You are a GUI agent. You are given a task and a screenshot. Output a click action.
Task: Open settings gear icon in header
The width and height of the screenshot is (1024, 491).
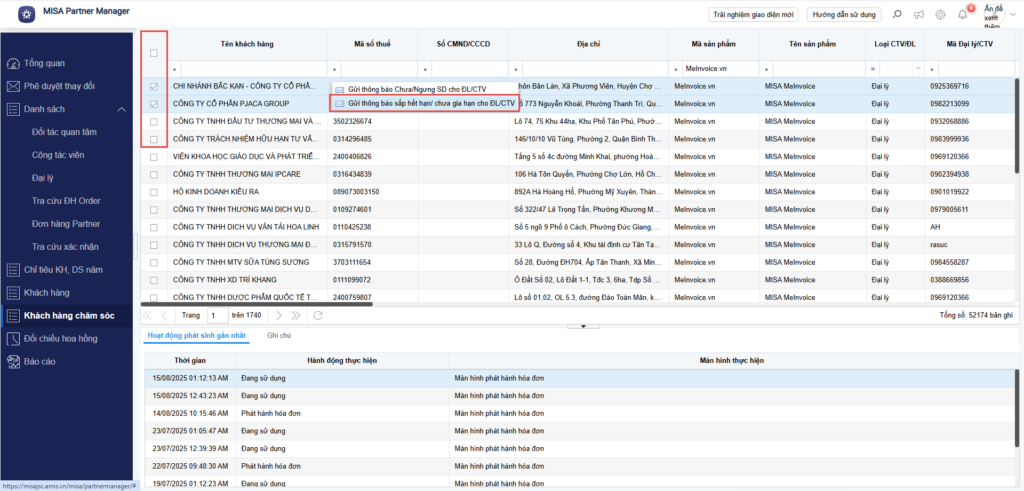click(940, 15)
